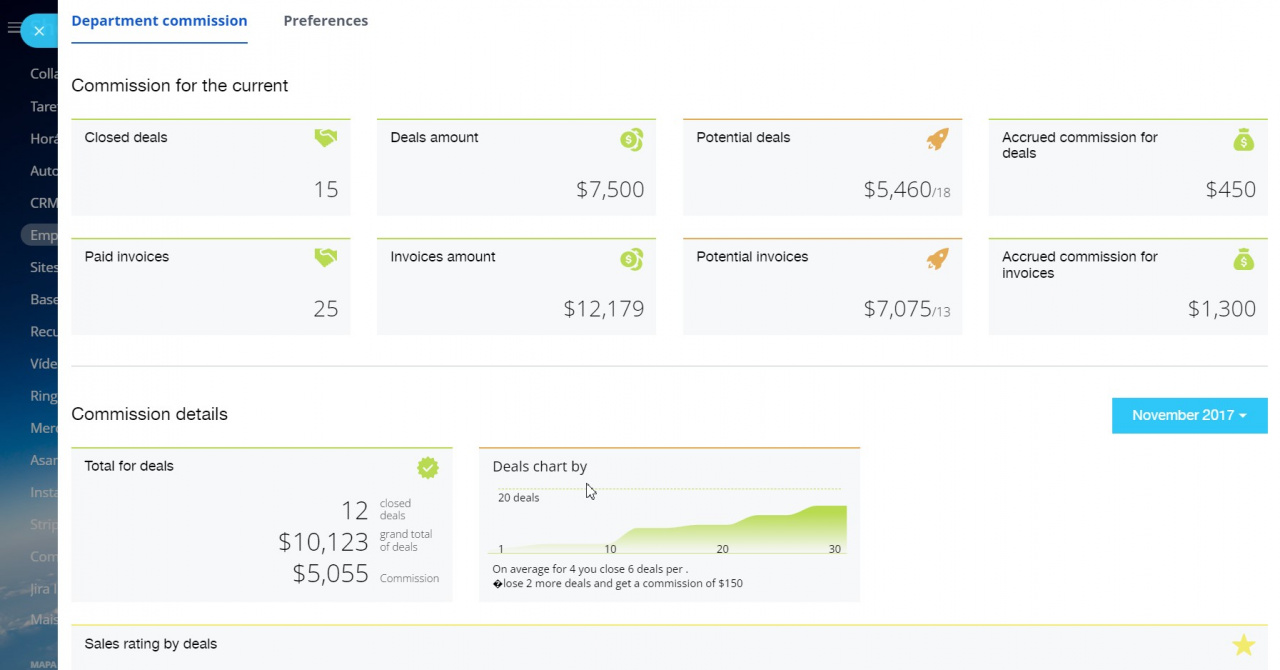Toggle the hamburger menu in the sidebar

tap(13, 29)
